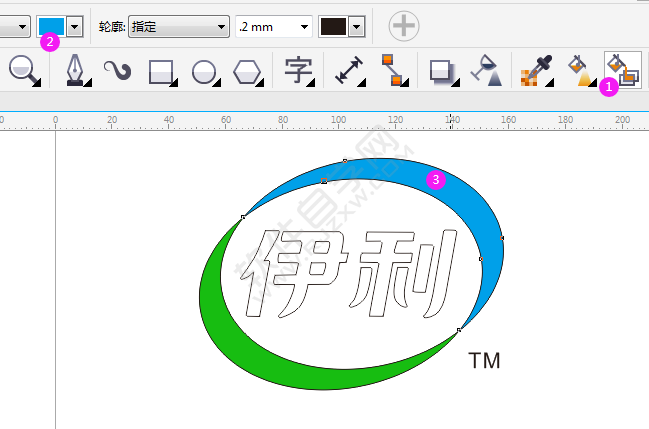The height and width of the screenshot is (429, 649).
Task: Select the Interactive Fill bucket tool
Action: click(582, 70)
